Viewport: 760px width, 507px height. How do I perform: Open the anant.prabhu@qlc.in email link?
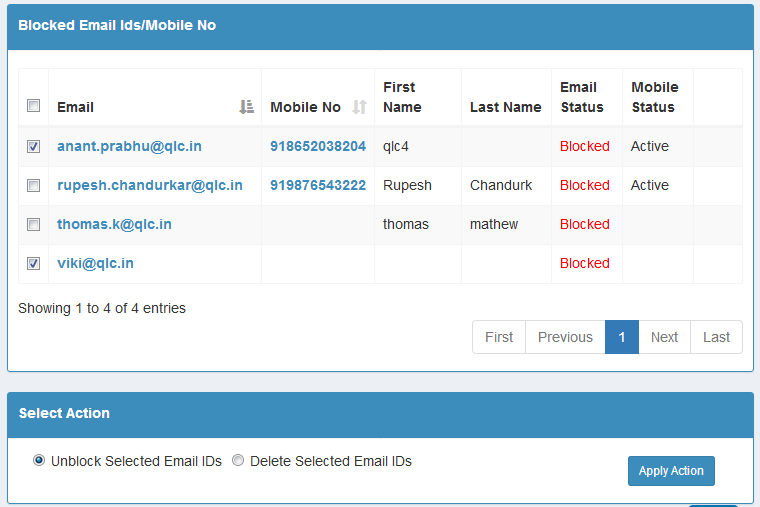tap(129, 146)
